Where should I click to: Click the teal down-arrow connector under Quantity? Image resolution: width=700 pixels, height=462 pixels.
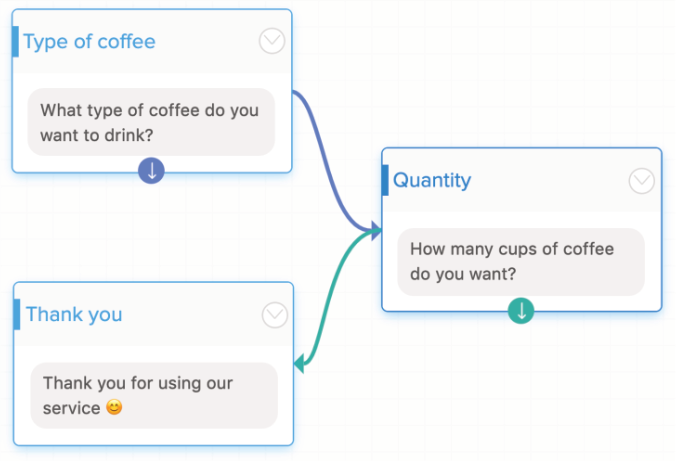521,311
